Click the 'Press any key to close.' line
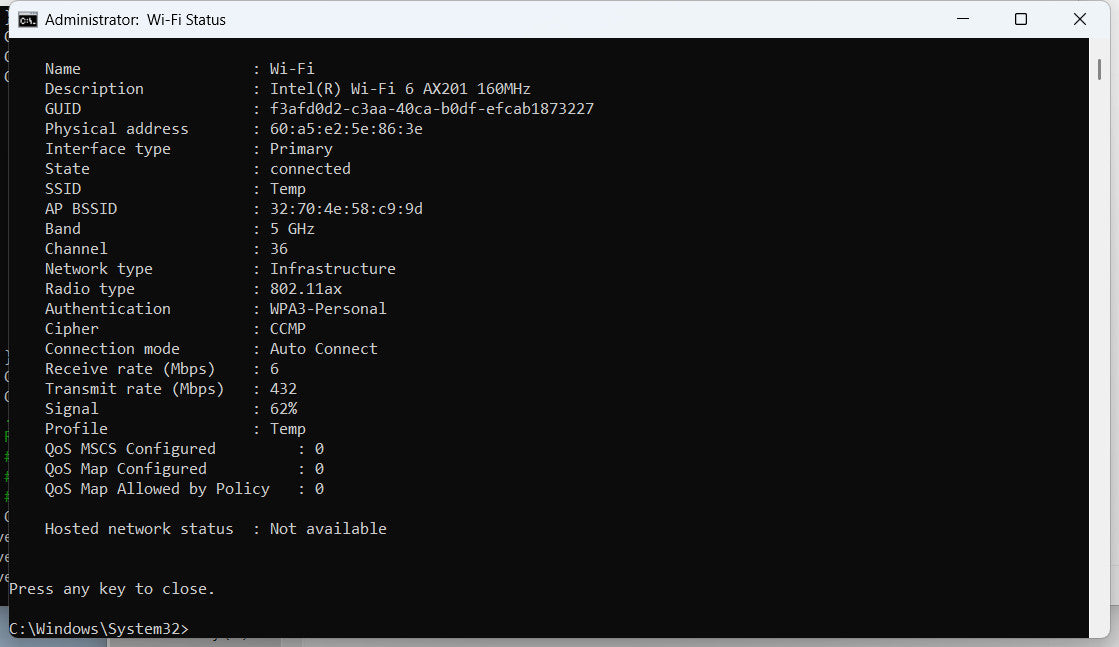Image resolution: width=1119 pixels, height=647 pixels. (112, 589)
